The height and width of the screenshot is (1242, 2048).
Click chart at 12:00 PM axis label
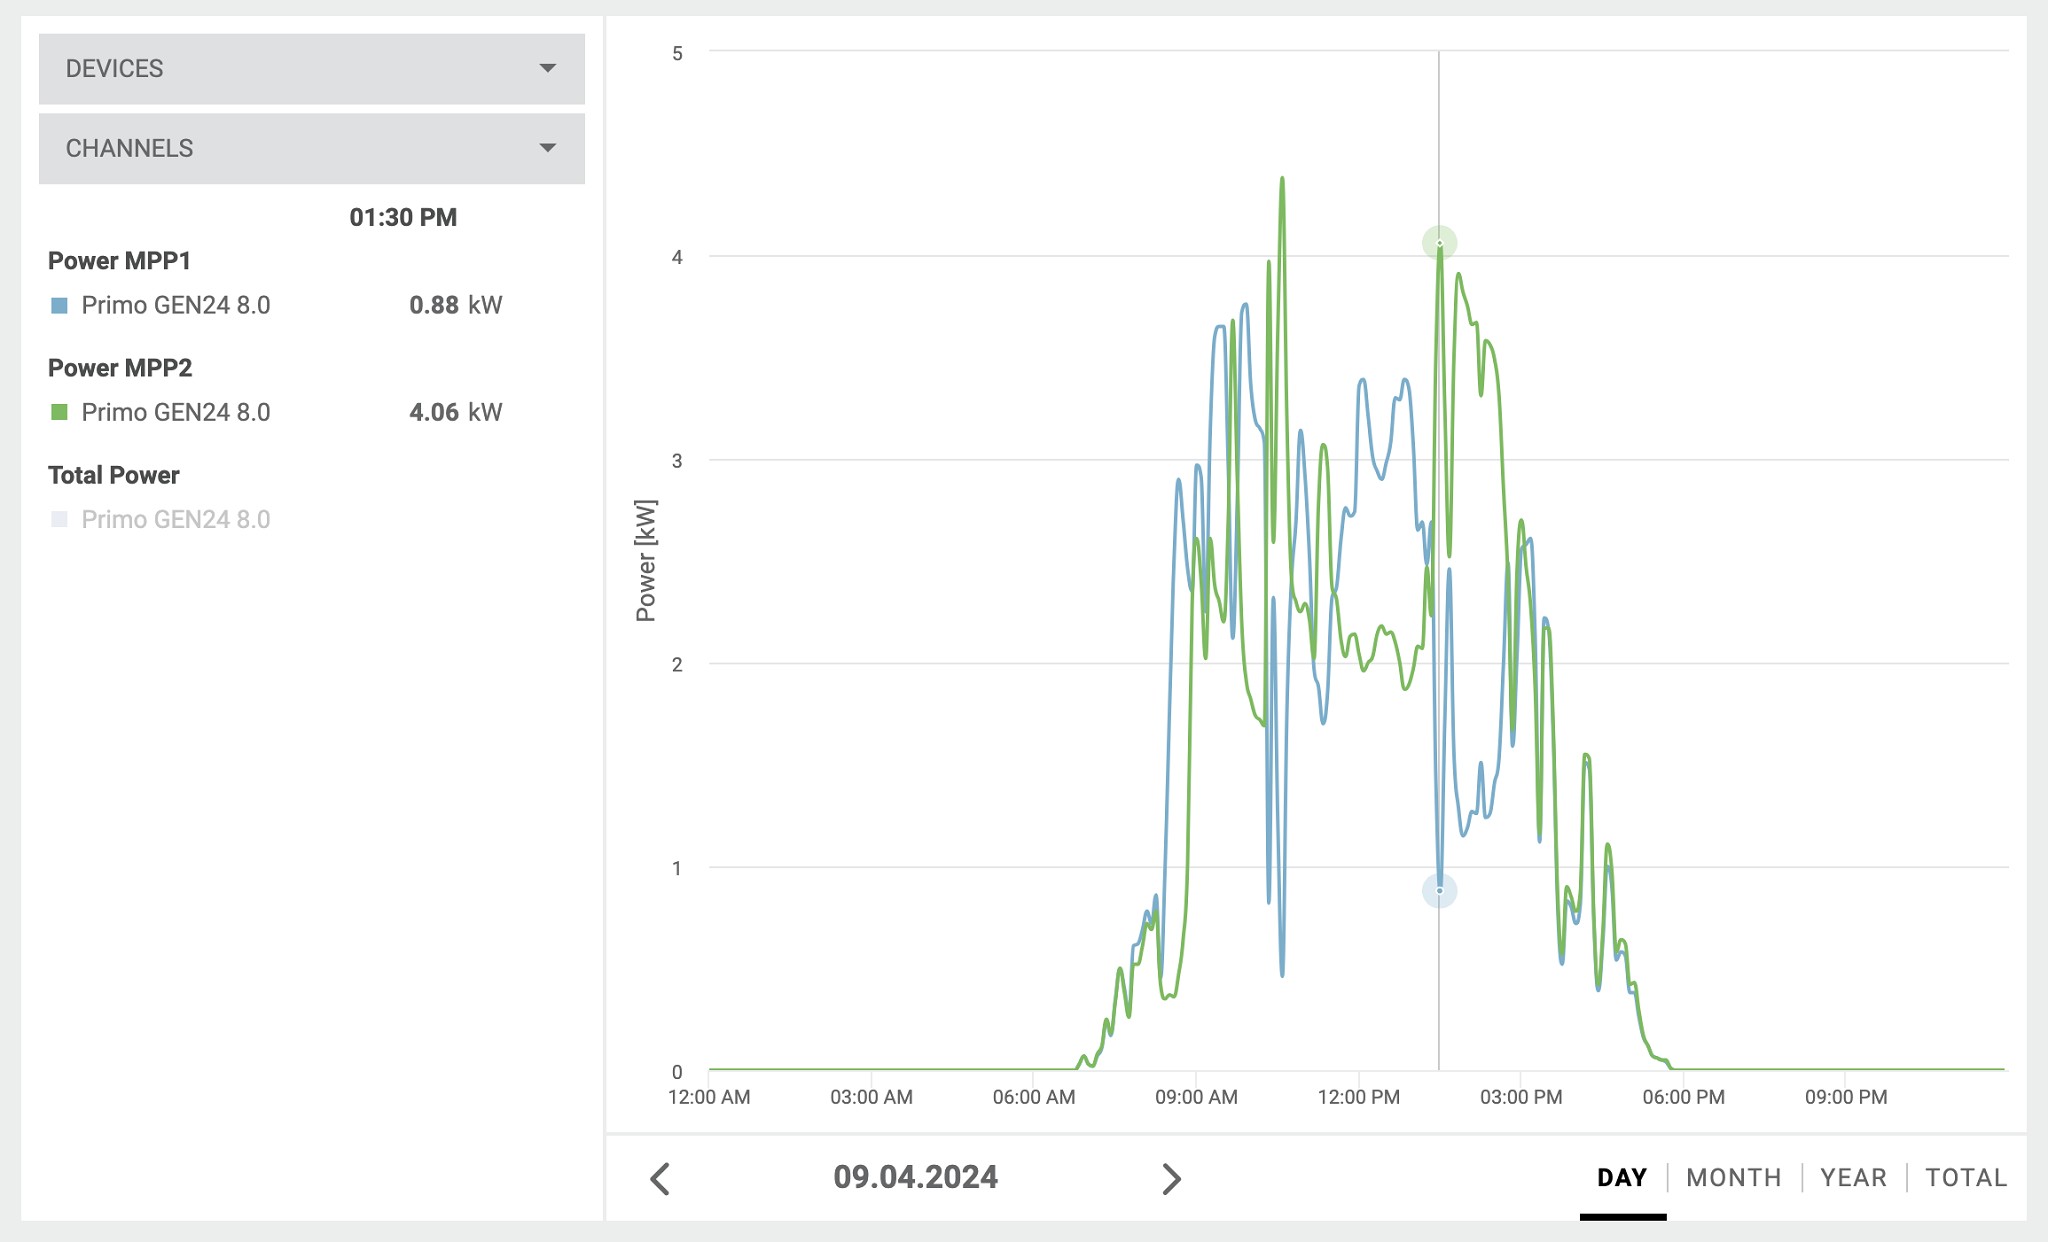[1358, 1097]
